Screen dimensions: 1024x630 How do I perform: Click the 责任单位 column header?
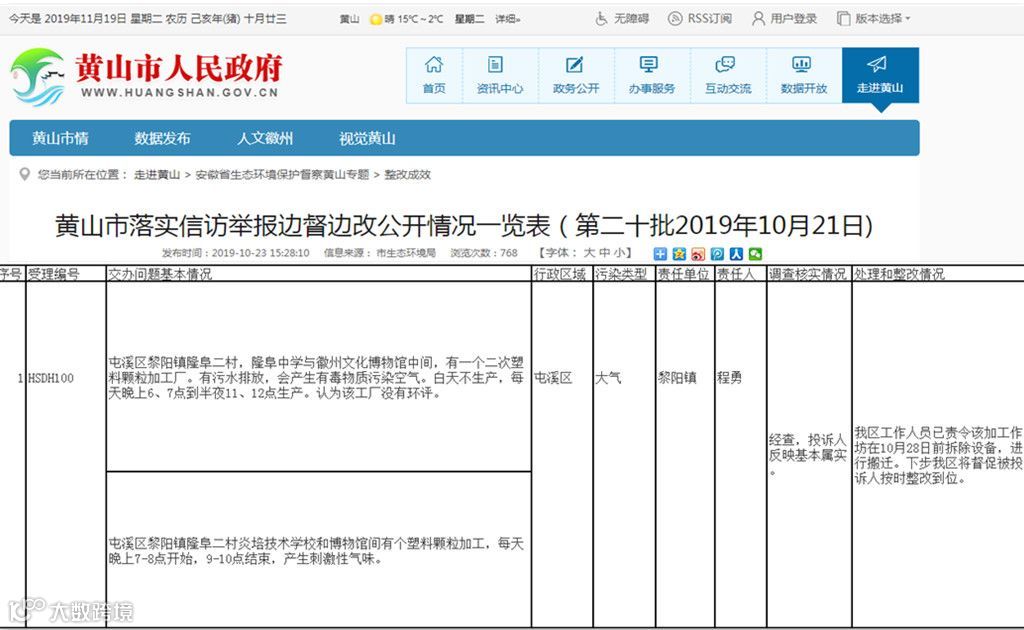point(683,274)
